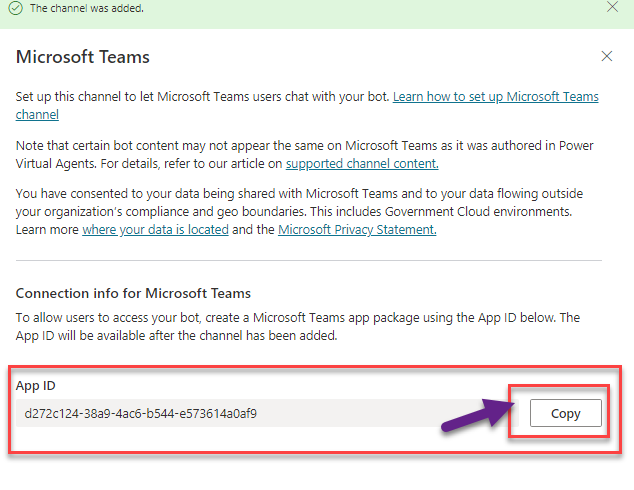The width and height of the screenshot is (634, 490).
Task: Open the Microsoft Privacy Statement link
Action: pyautogui.click(x=357, y=230)
